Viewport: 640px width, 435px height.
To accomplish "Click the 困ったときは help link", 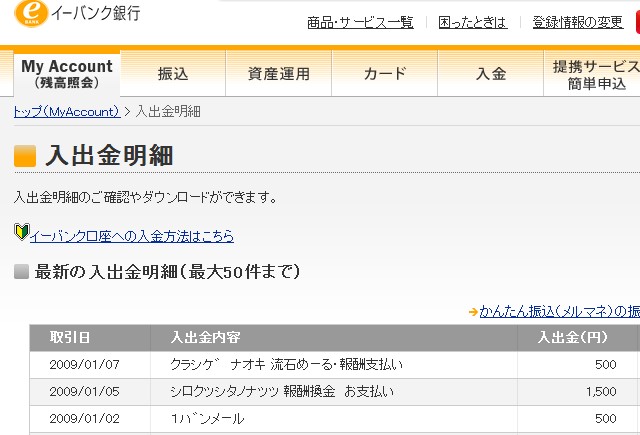I will [472, 23].
